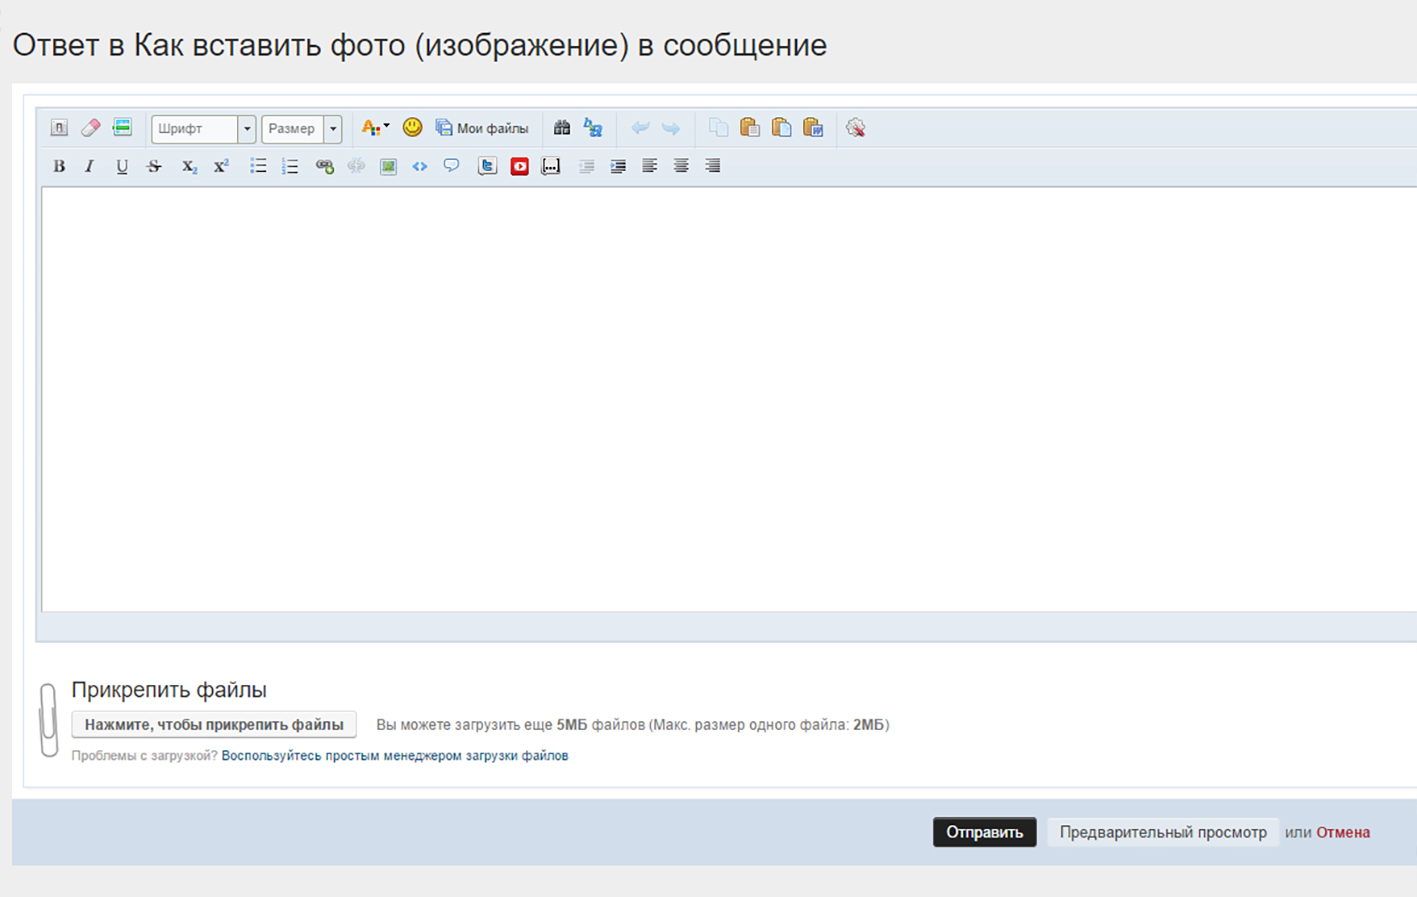
Task: Click the insert image icon
Action: pos(388,167)
